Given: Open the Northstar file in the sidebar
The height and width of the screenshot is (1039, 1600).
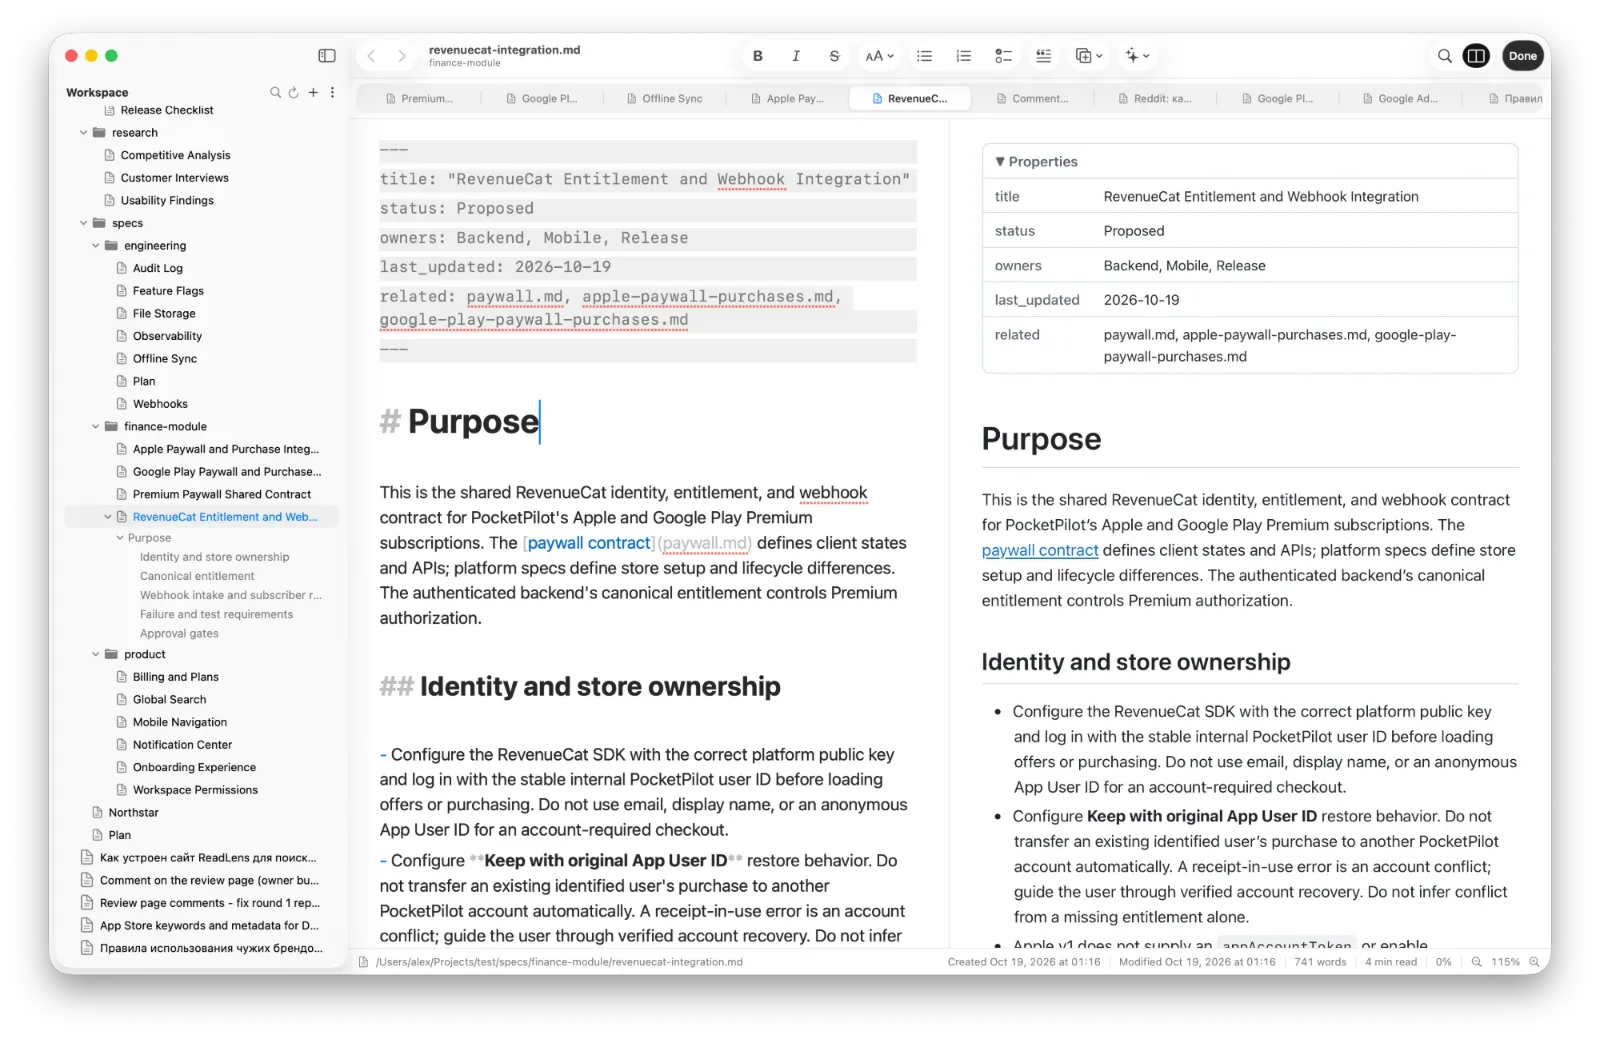Looking at the screenshot, I should pyautogui.click(x=133, y=813).
